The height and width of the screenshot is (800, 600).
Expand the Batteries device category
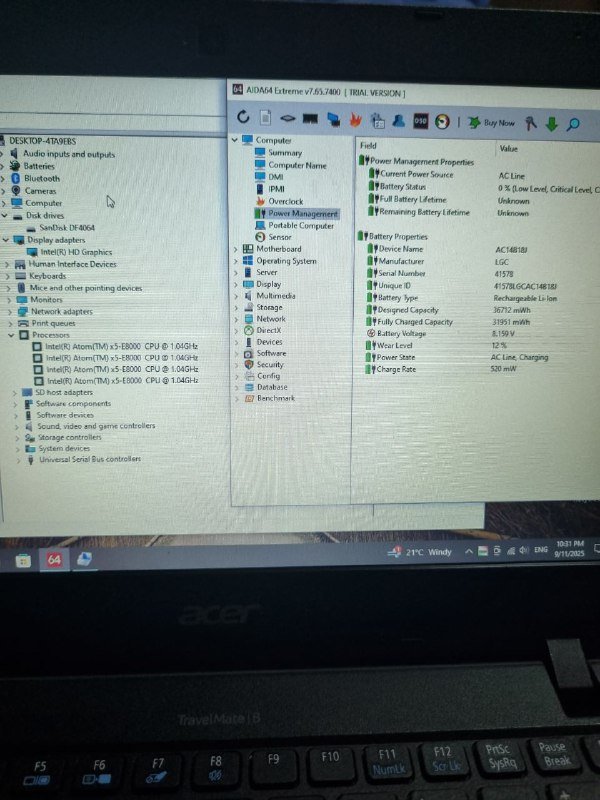(5, 166)
